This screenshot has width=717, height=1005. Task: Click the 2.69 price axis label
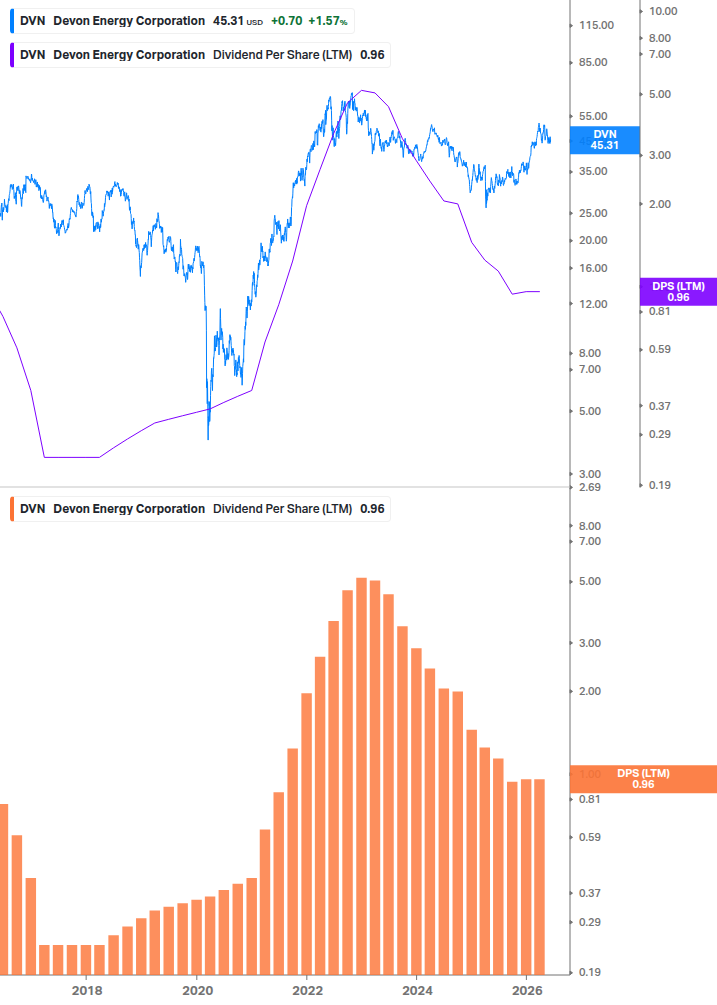coord(590,487)
